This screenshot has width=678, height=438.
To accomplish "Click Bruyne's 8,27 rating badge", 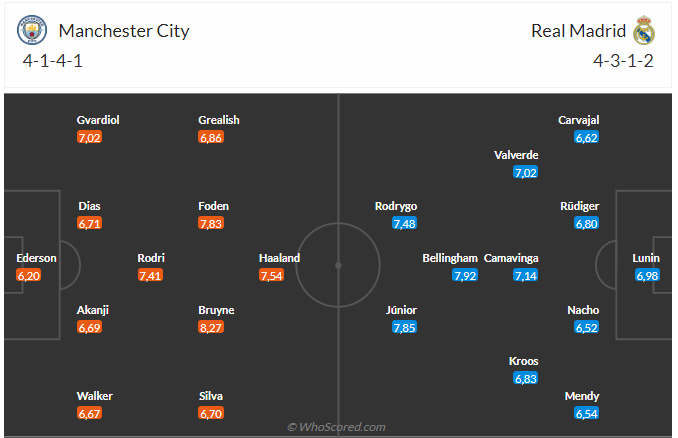I will tap(211, 327).
